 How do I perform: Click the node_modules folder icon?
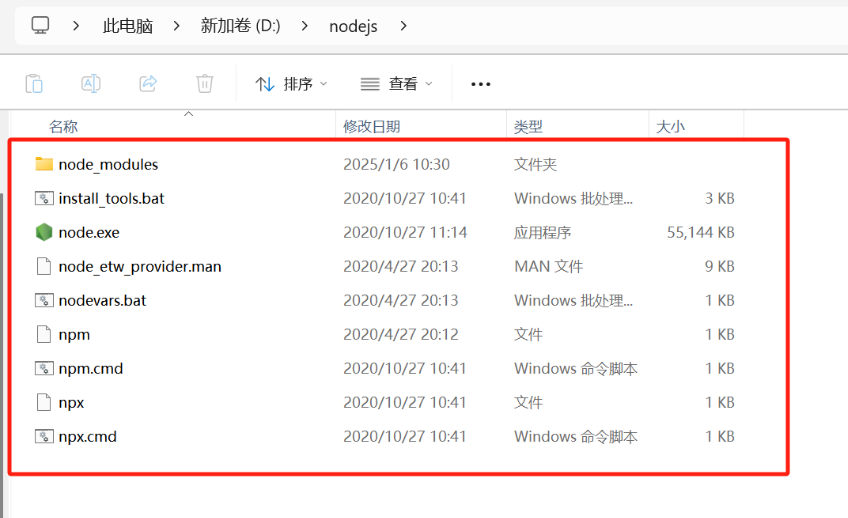point(44,164)
